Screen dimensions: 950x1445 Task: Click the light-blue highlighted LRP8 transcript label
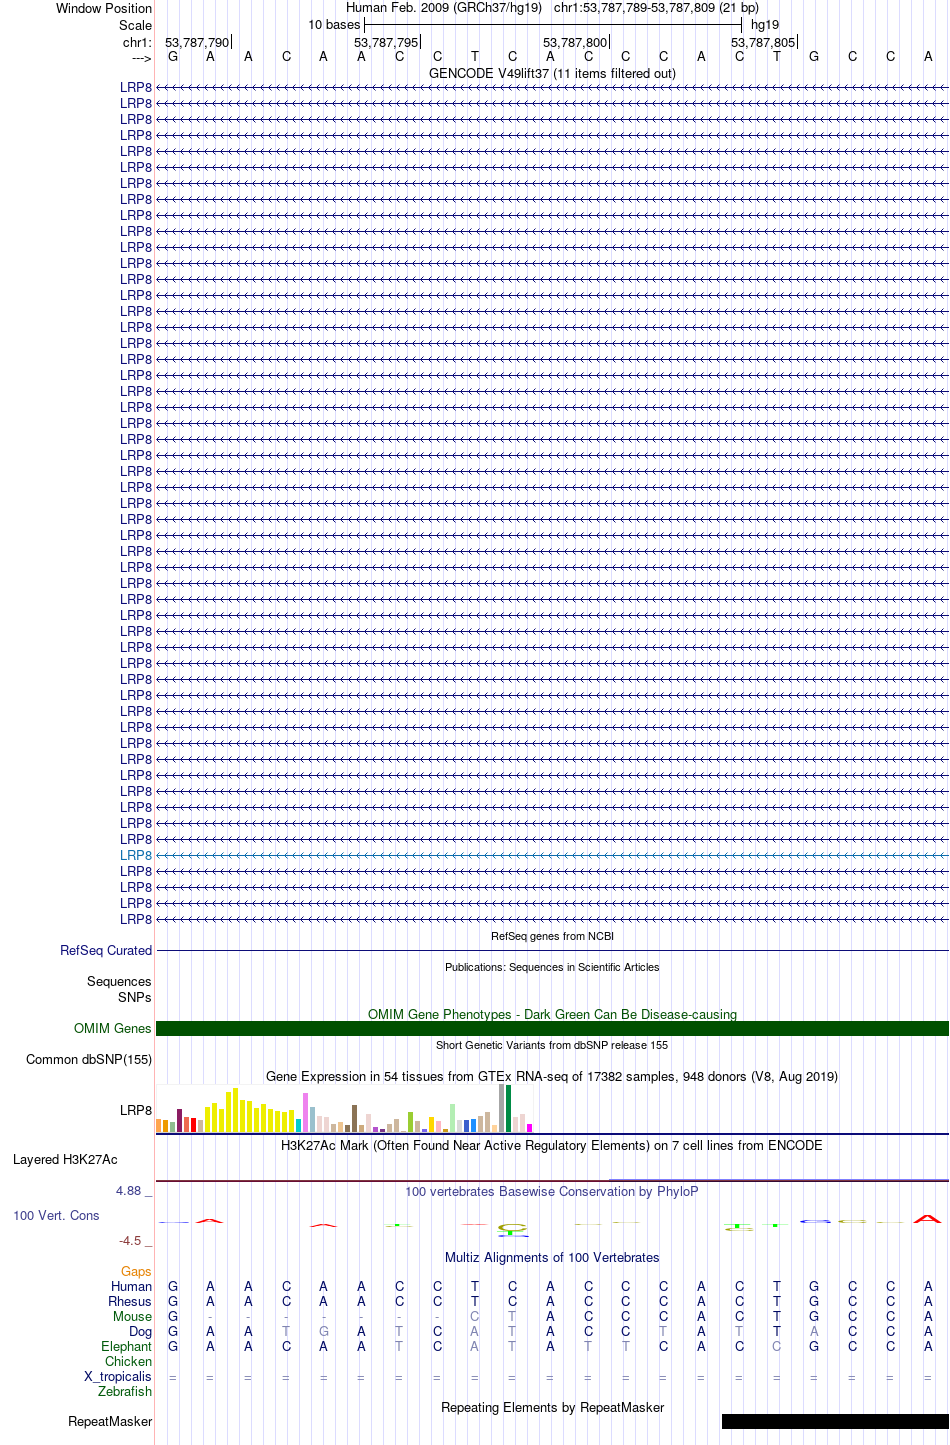coord(136,855)
